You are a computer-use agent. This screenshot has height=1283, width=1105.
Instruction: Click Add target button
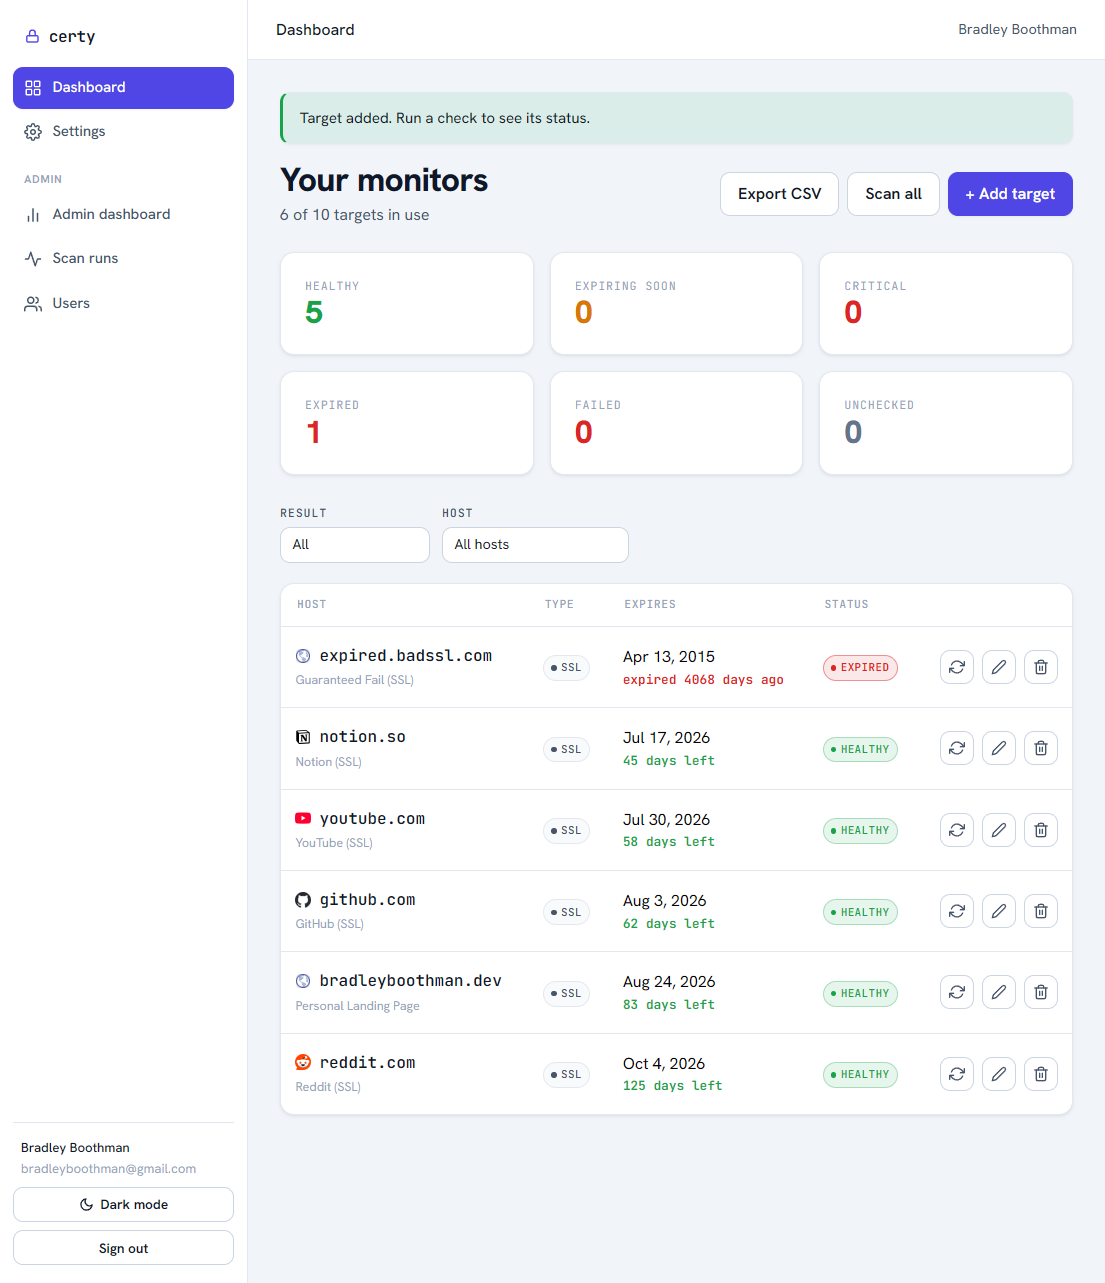[x=1010, y=194]
